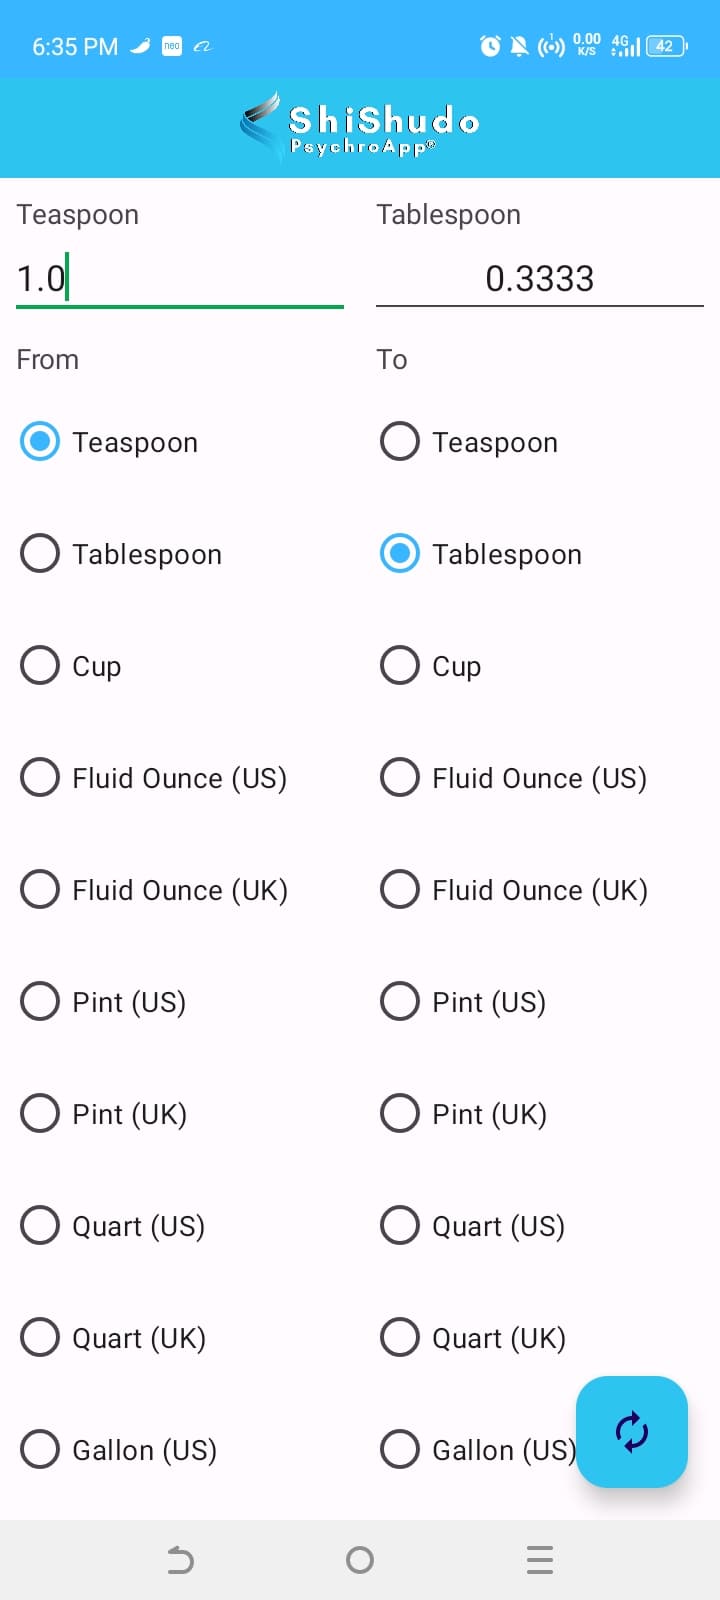Image resolution: width=720 pixels, height=1600 pixels.
Task: Open the recent apps menu icon
Action: pos(539,1560)
